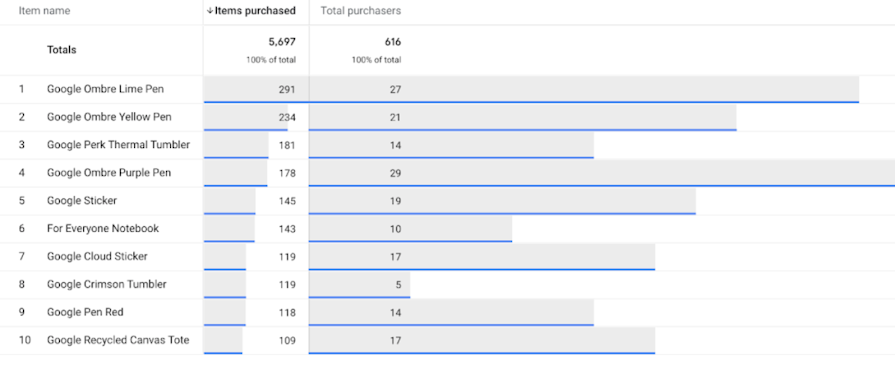Choose Google Recycled Canvas Tote item
This screenshot has width=895, height=370.
click(118, 340)
